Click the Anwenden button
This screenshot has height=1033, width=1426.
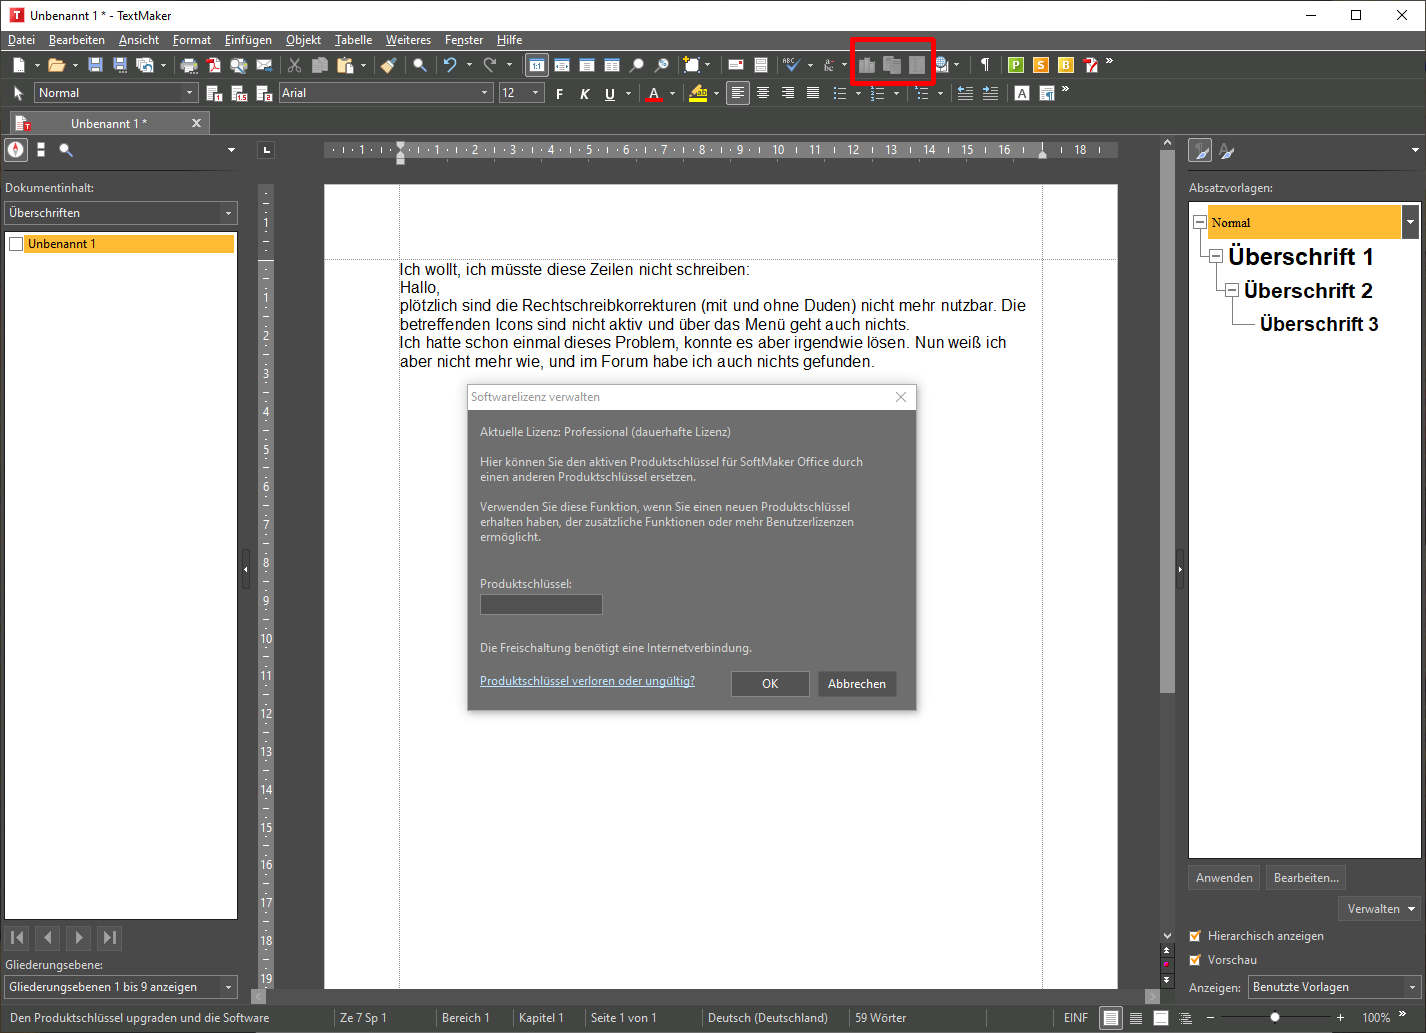[1224, 878]
